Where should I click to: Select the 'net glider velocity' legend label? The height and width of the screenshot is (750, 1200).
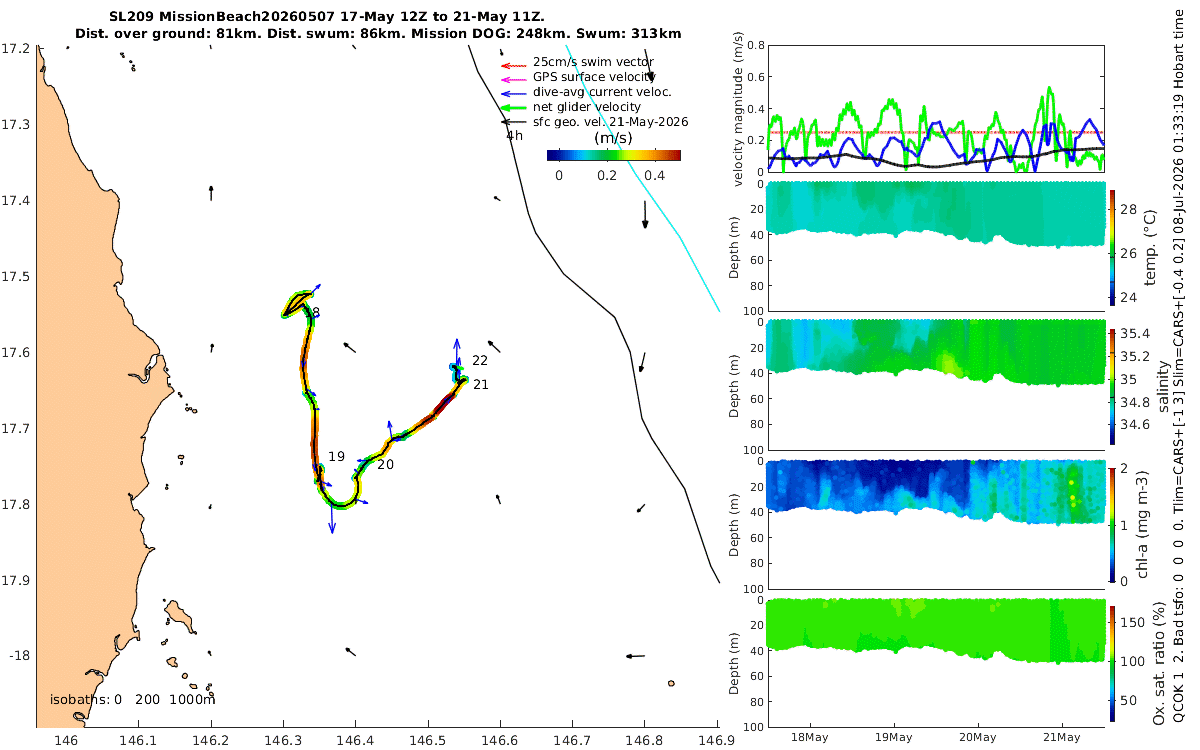[587, 107]
